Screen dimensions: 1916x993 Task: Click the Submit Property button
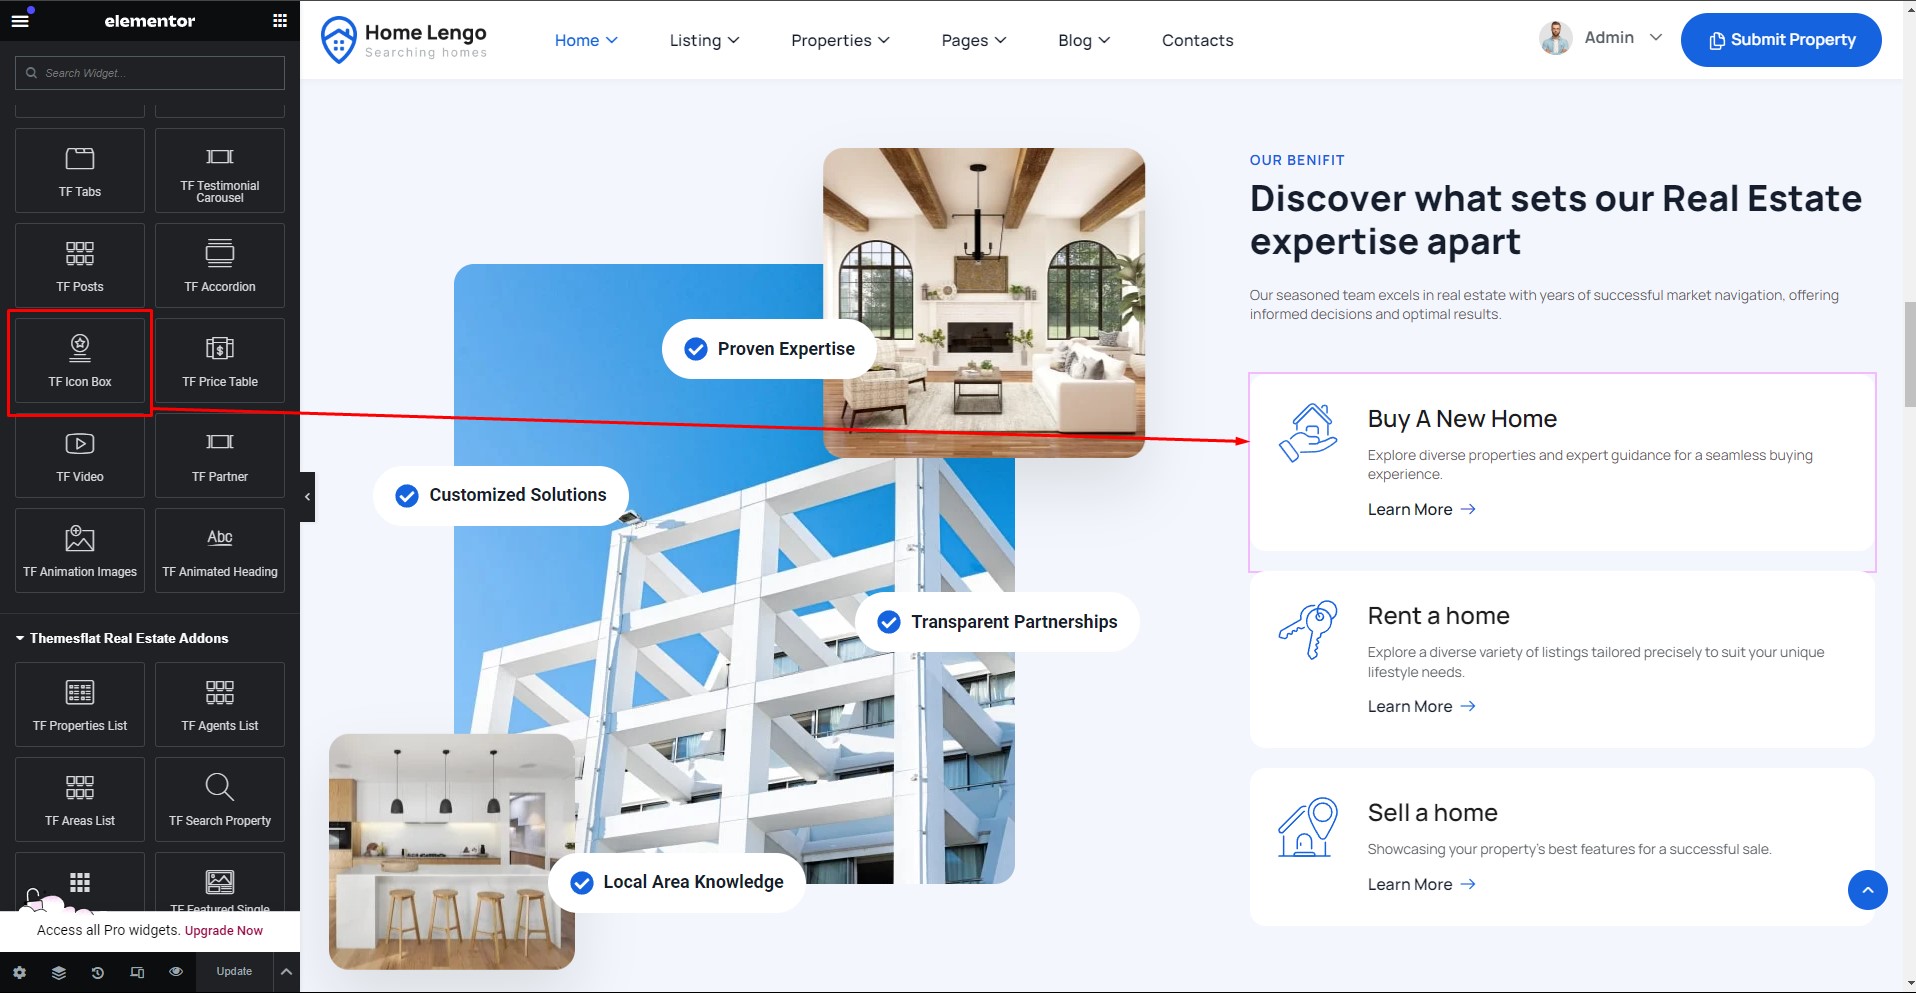(x=1781, y=40)
